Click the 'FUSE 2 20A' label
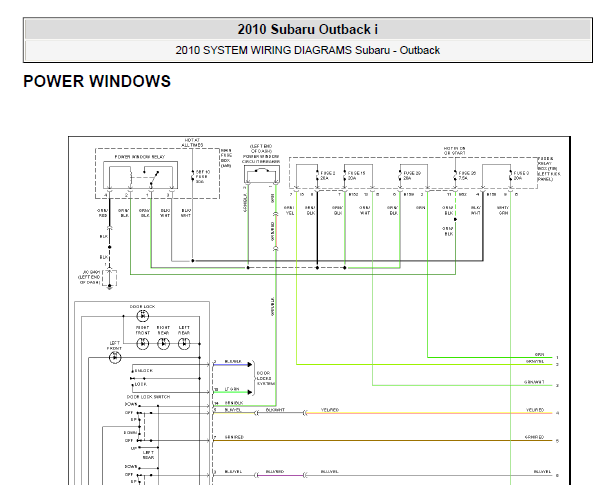Image resolution: width=606 pixels, height=485 pixels. pos(328,175)
